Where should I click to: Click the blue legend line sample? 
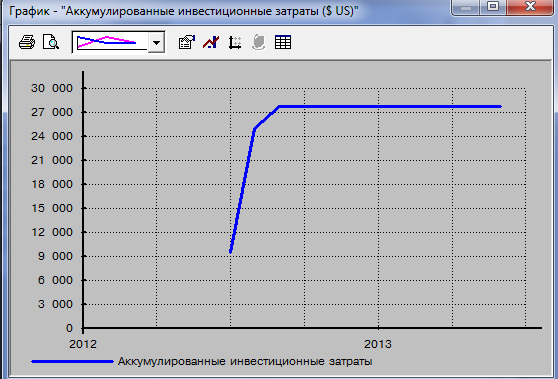72,362
